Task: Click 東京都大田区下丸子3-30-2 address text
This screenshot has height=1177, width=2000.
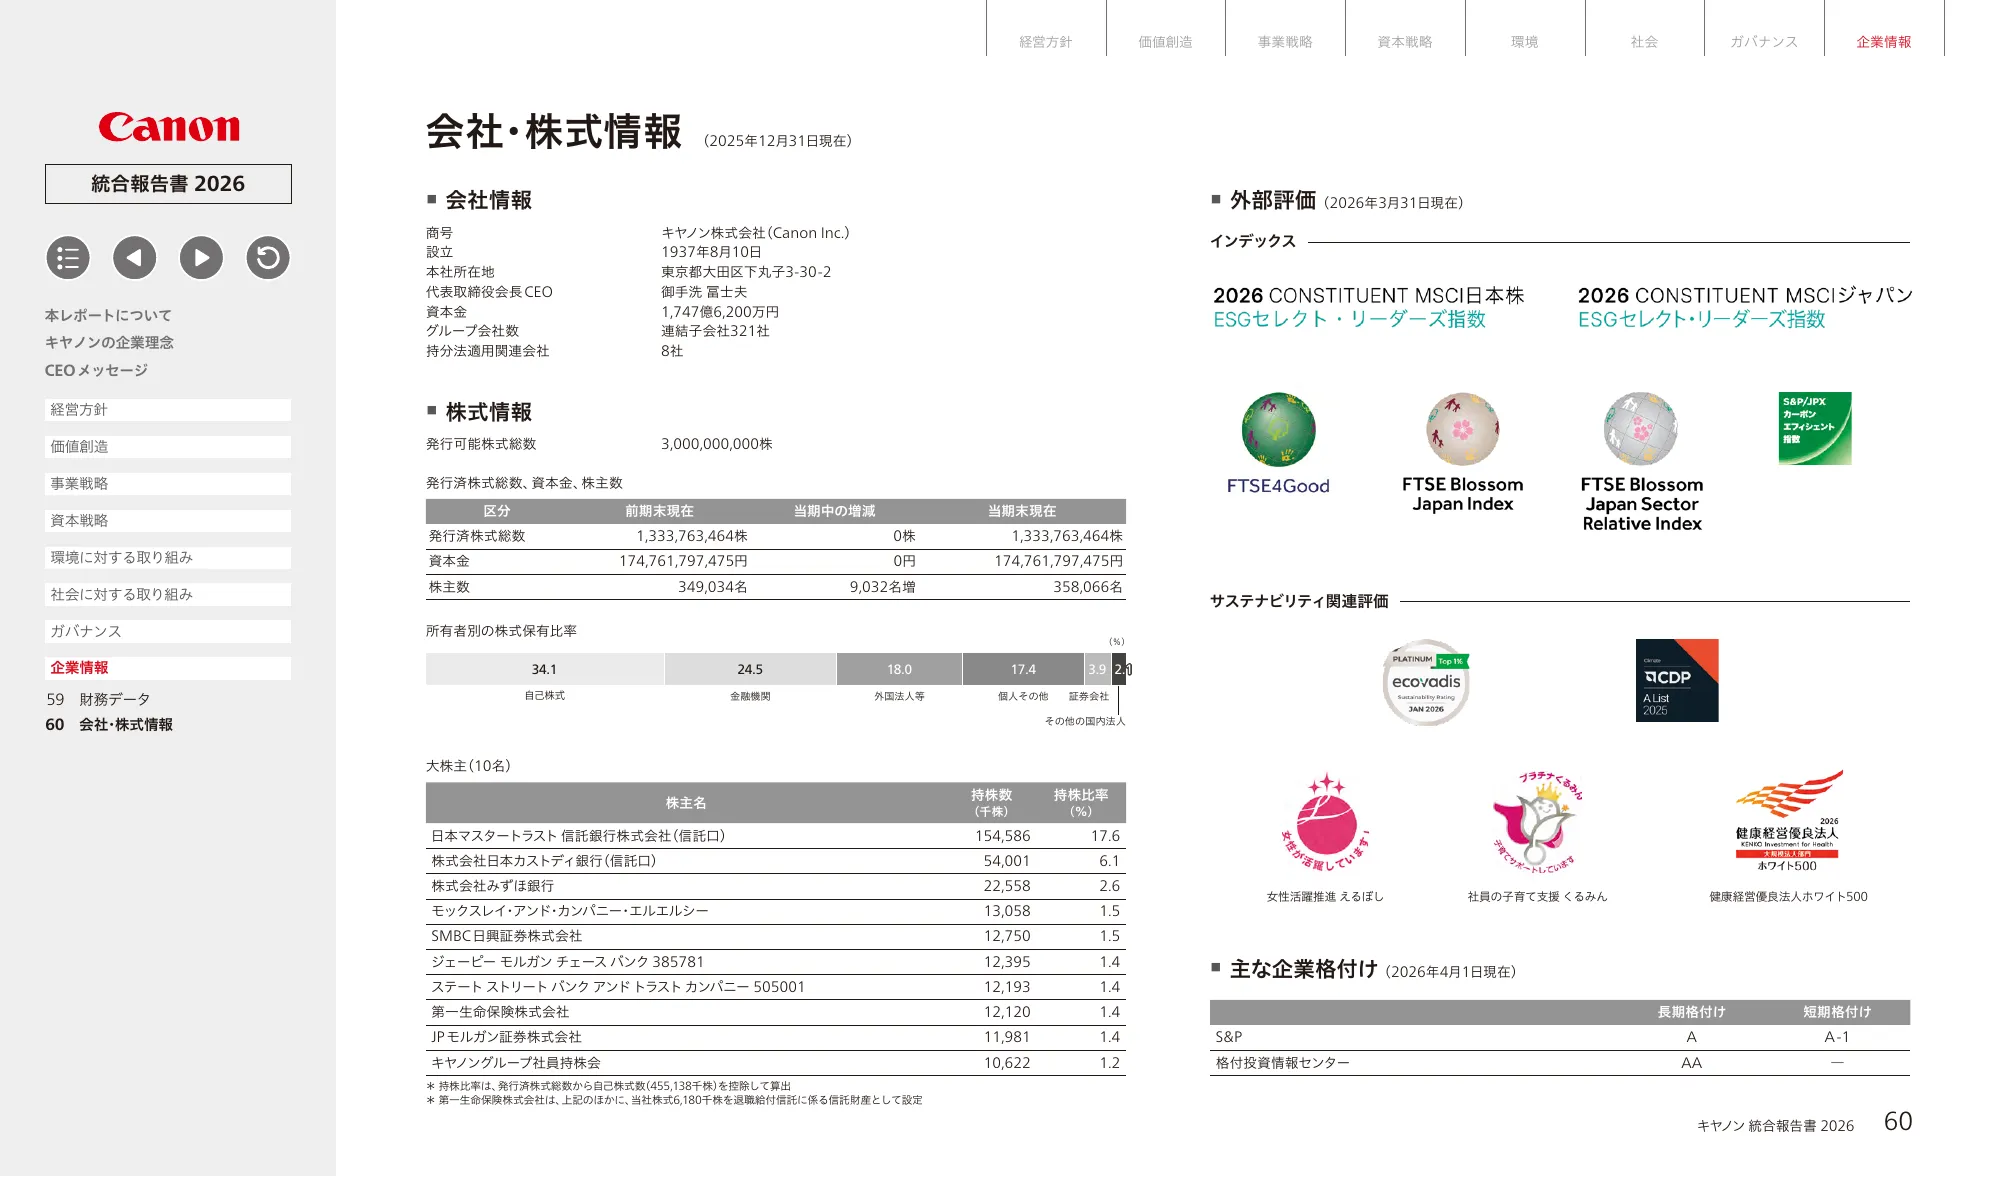Action: (x=746, y=272)
